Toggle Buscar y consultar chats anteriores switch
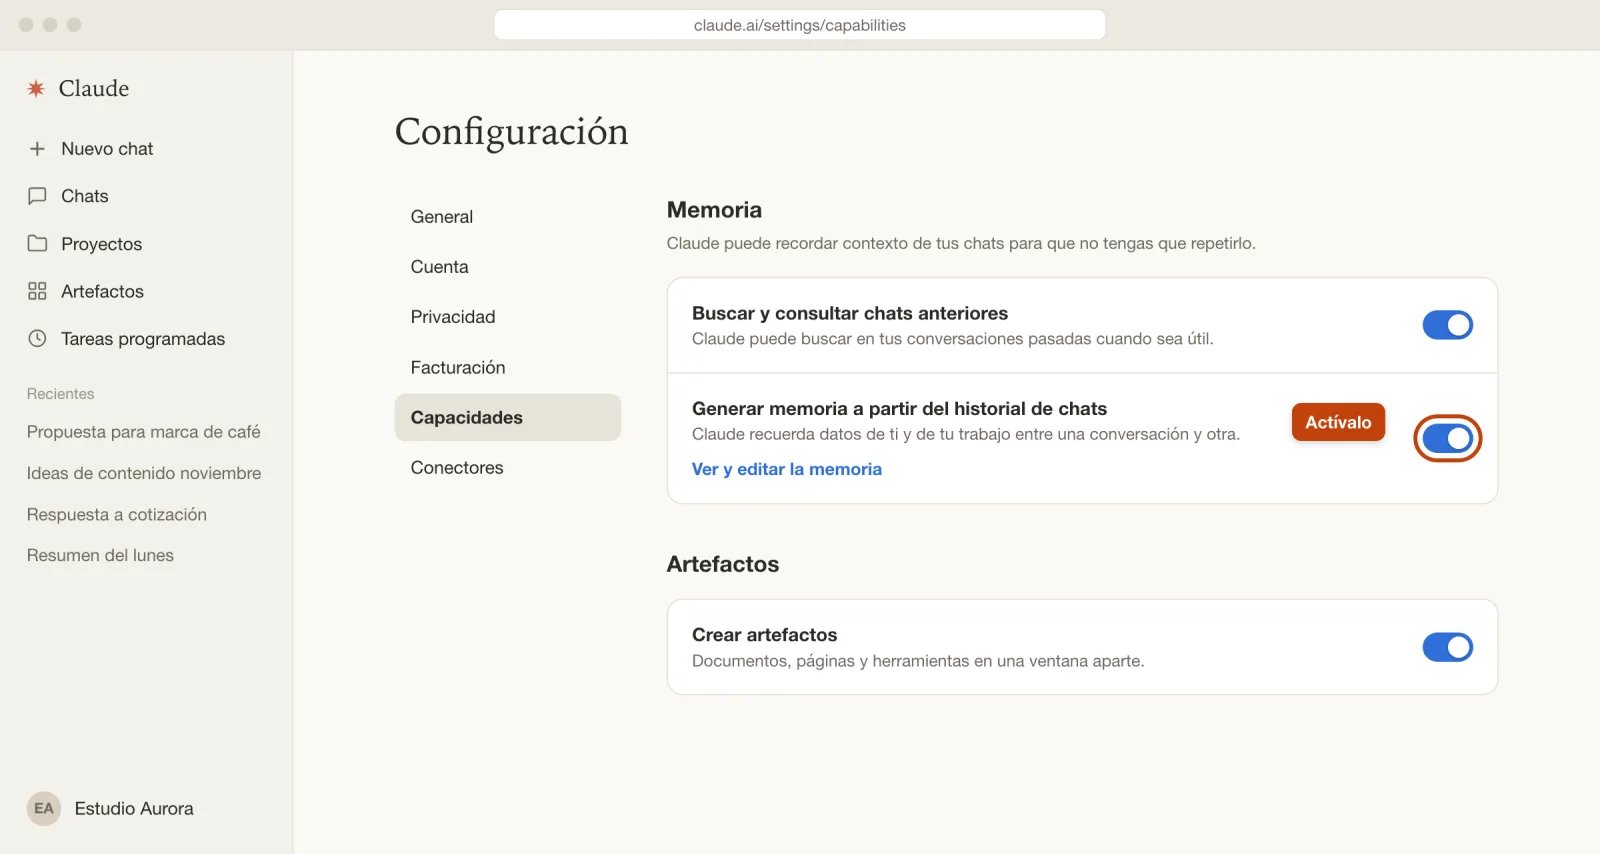This screenshot has height=854, width=1600. pos(1447,325)
